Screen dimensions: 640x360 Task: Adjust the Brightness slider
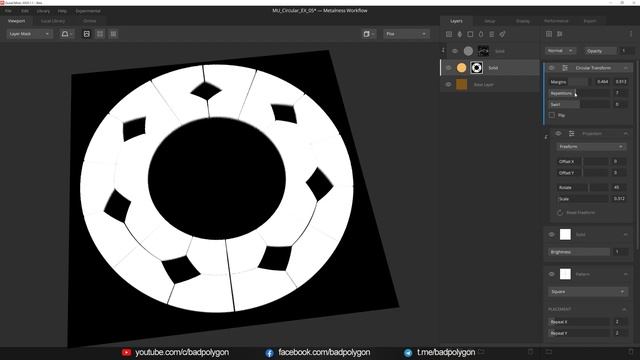click(579, 252)
